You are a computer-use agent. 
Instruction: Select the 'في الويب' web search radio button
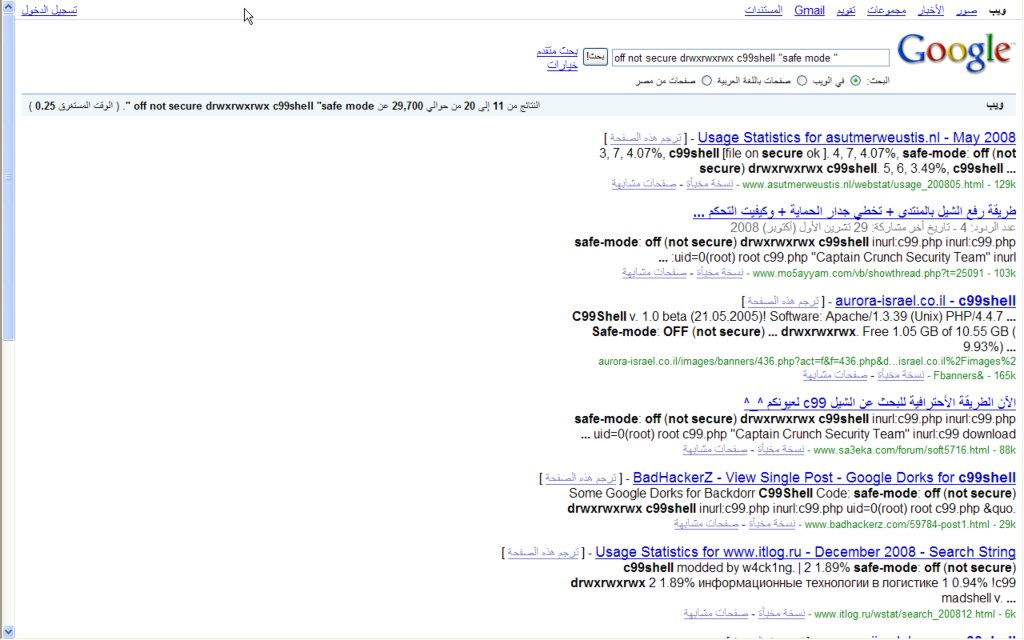856,81
